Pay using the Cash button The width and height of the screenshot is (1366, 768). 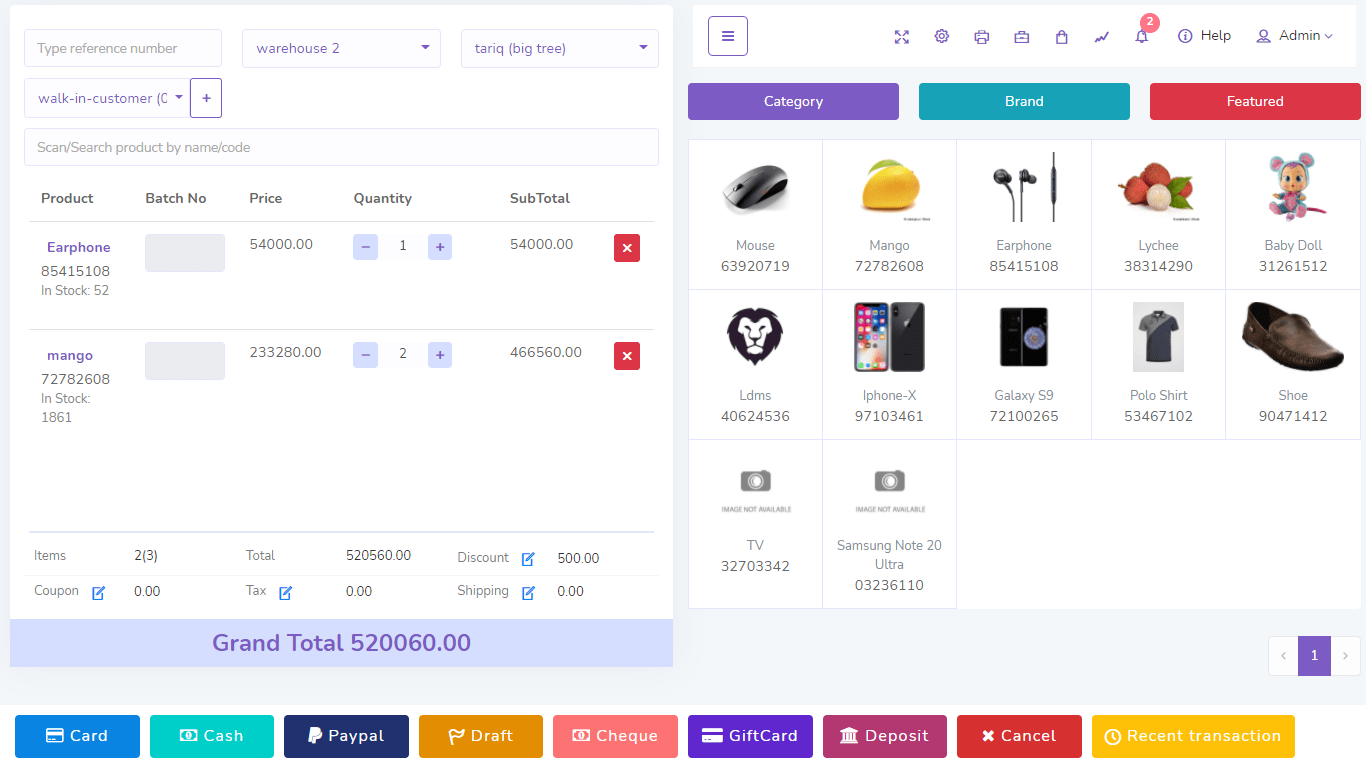pyautogui.click(x=211, y=736)
